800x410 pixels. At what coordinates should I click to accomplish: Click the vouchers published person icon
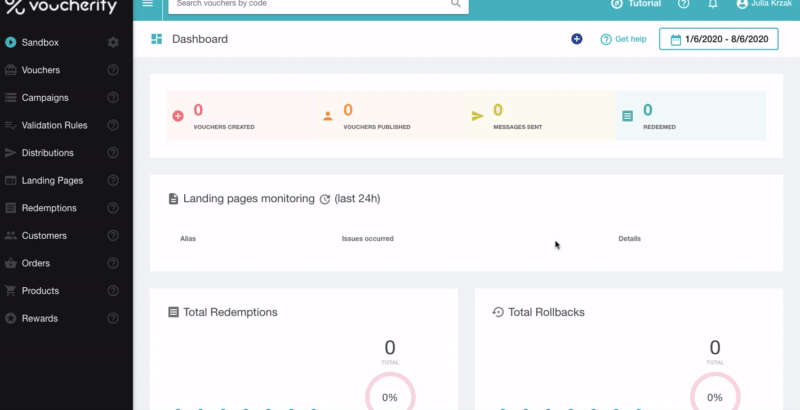[x=328, y=116]
